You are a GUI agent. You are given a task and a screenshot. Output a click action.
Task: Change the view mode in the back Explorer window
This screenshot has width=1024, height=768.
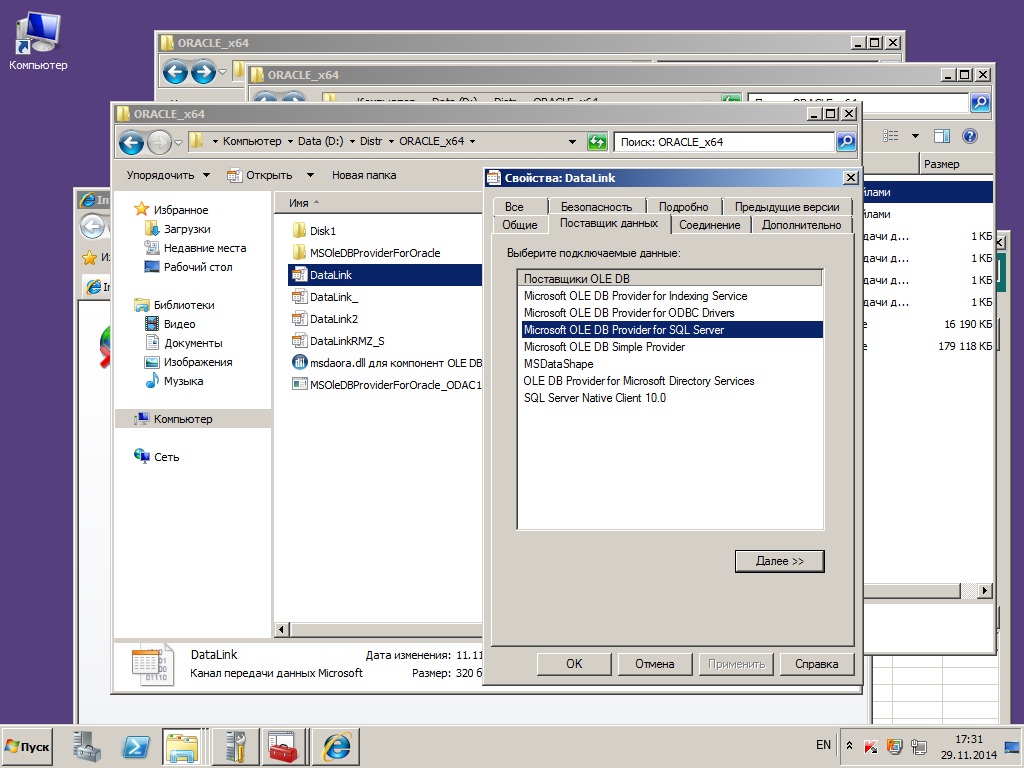[x=891, y=136]
